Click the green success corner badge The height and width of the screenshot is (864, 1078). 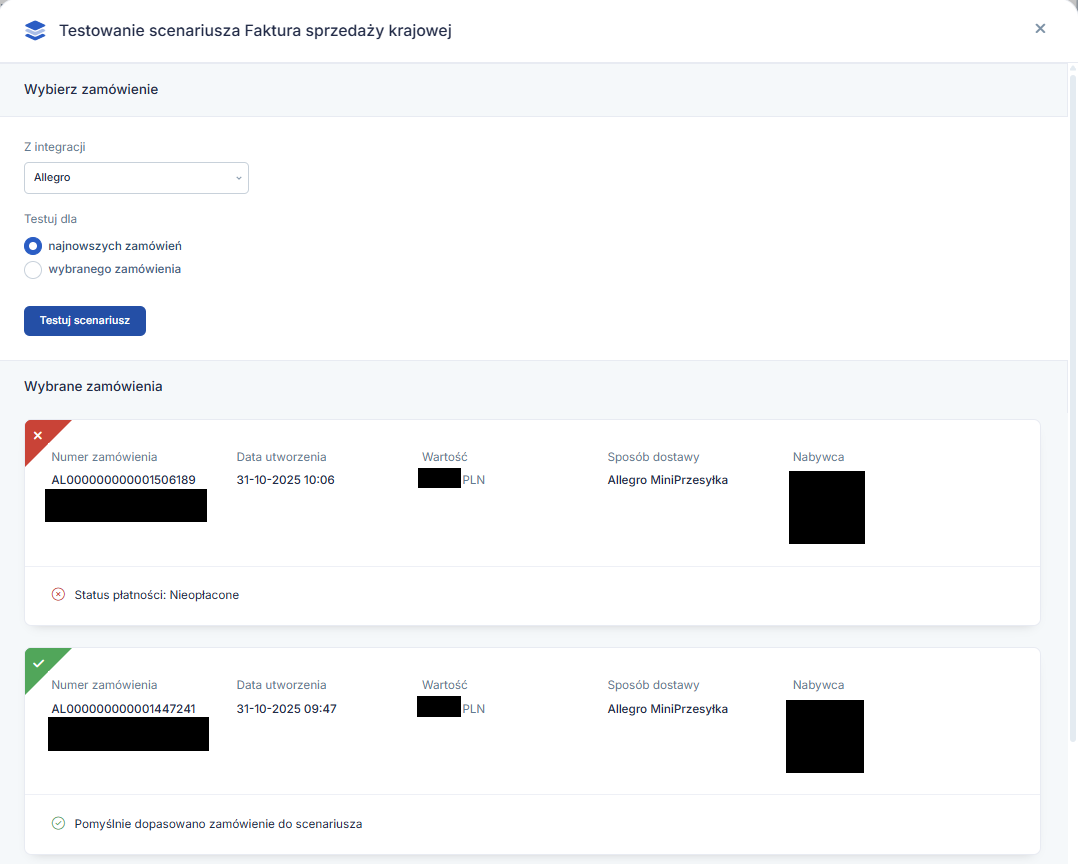point(40,664)
